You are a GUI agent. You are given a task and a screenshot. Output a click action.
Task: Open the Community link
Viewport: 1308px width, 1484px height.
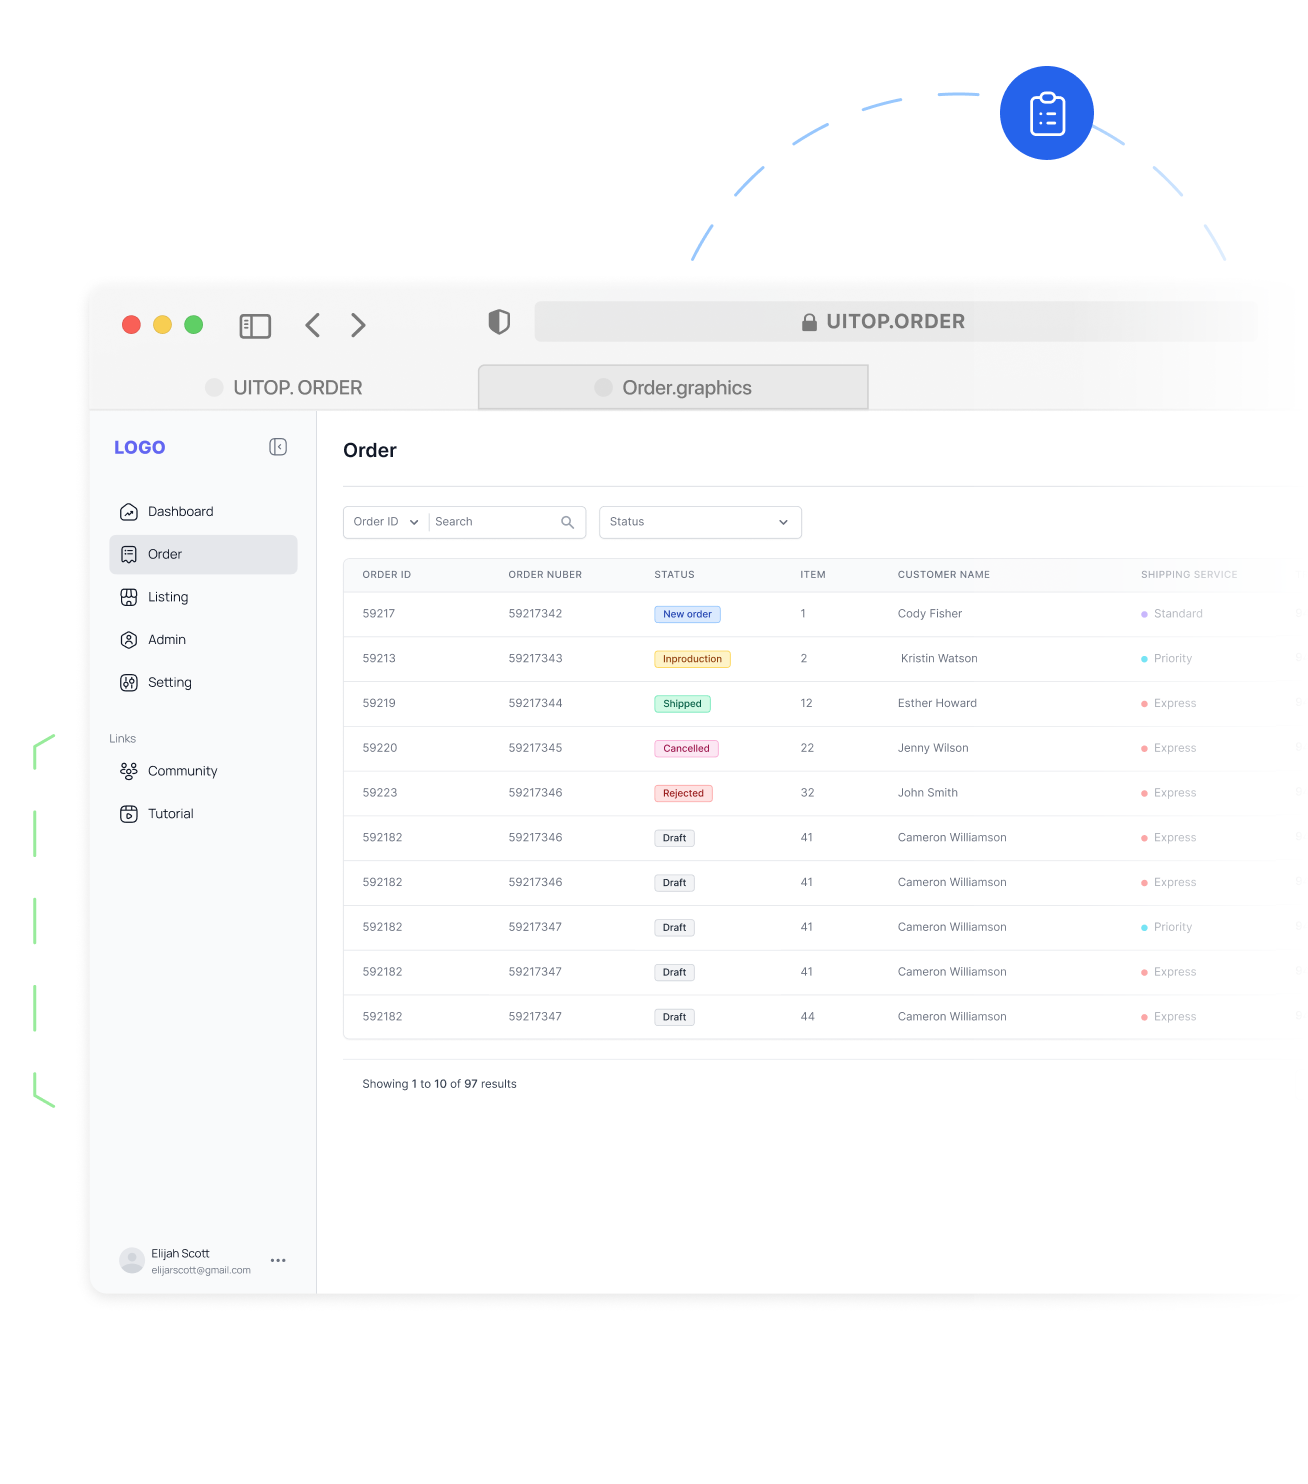point(182,771)
